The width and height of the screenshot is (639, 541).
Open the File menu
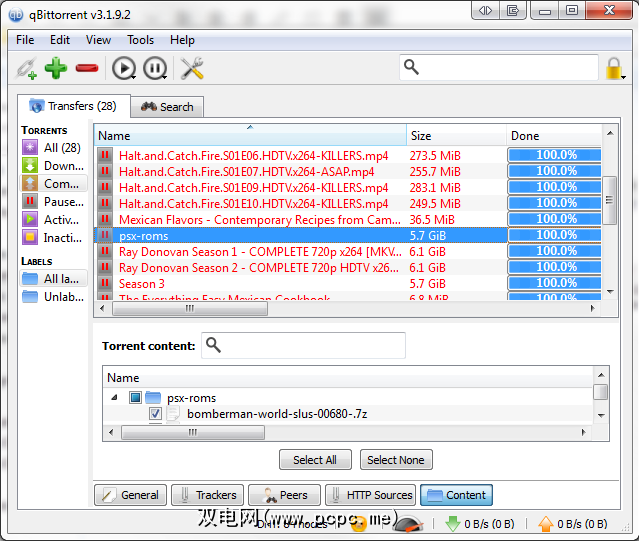[25, 40]
